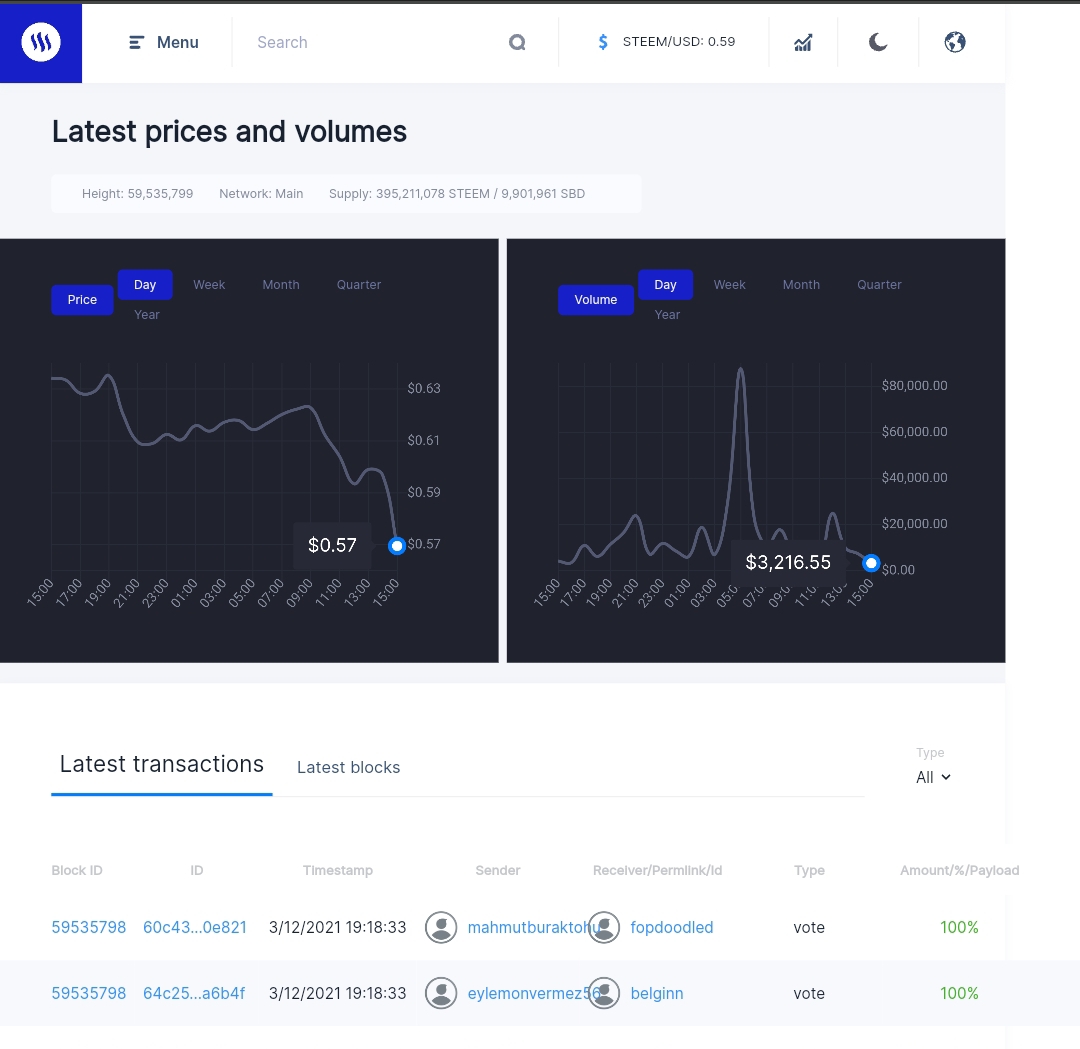Click the Steem logo home icon
The width and height of the screenshot is (1080, 1049).
[x=41, y=42]
